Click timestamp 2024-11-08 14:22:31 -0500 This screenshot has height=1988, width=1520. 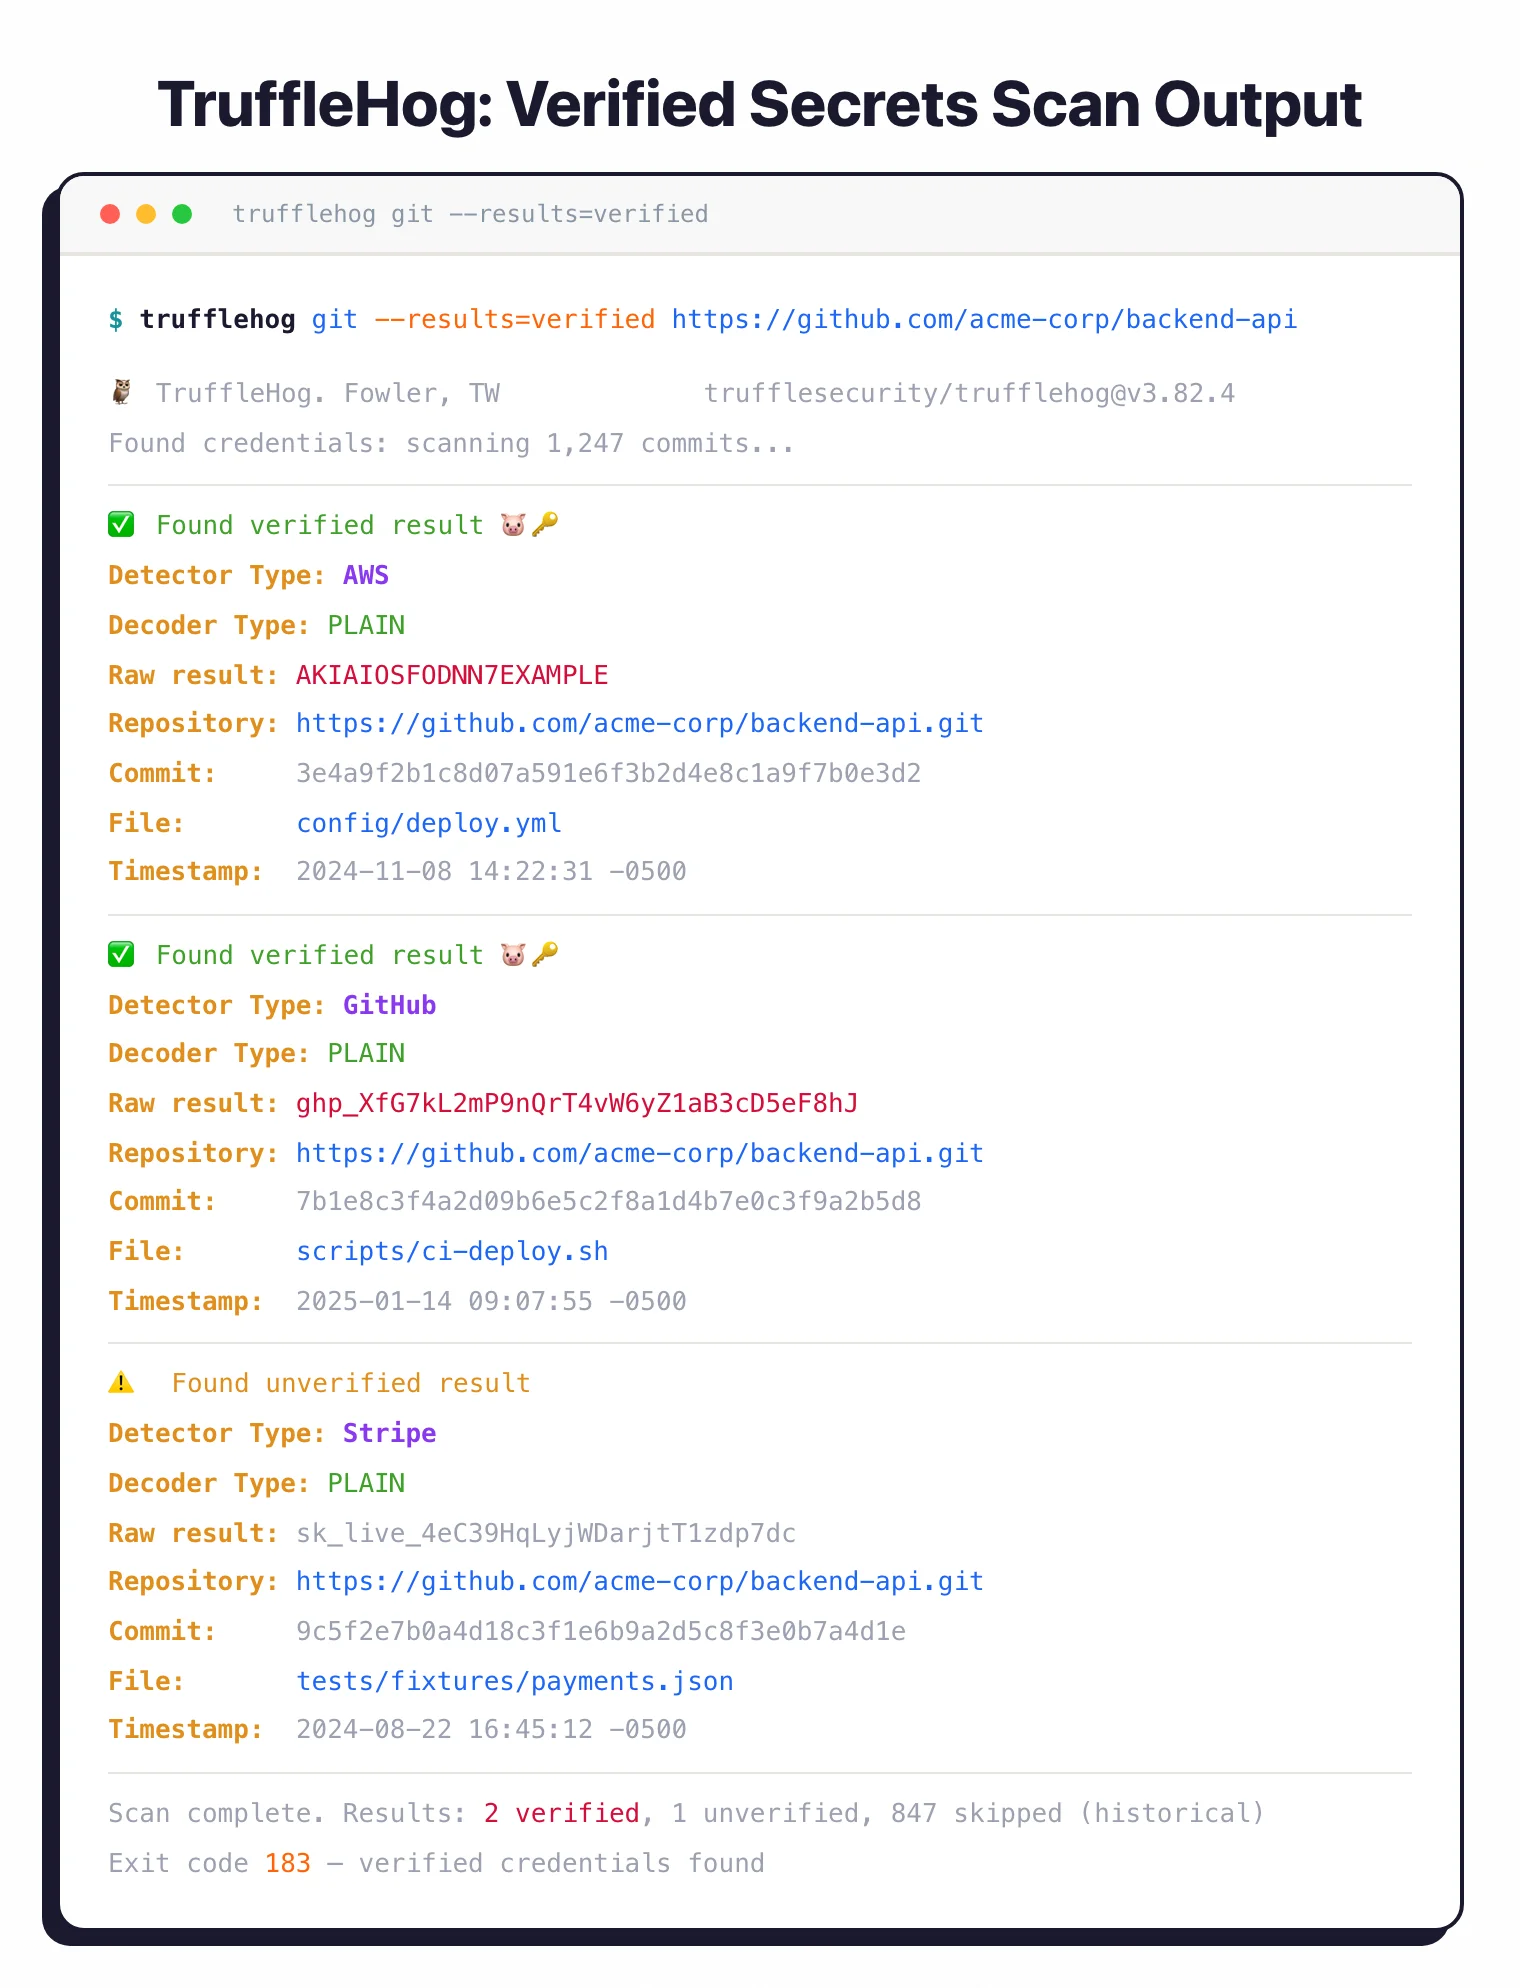point(491,871)
